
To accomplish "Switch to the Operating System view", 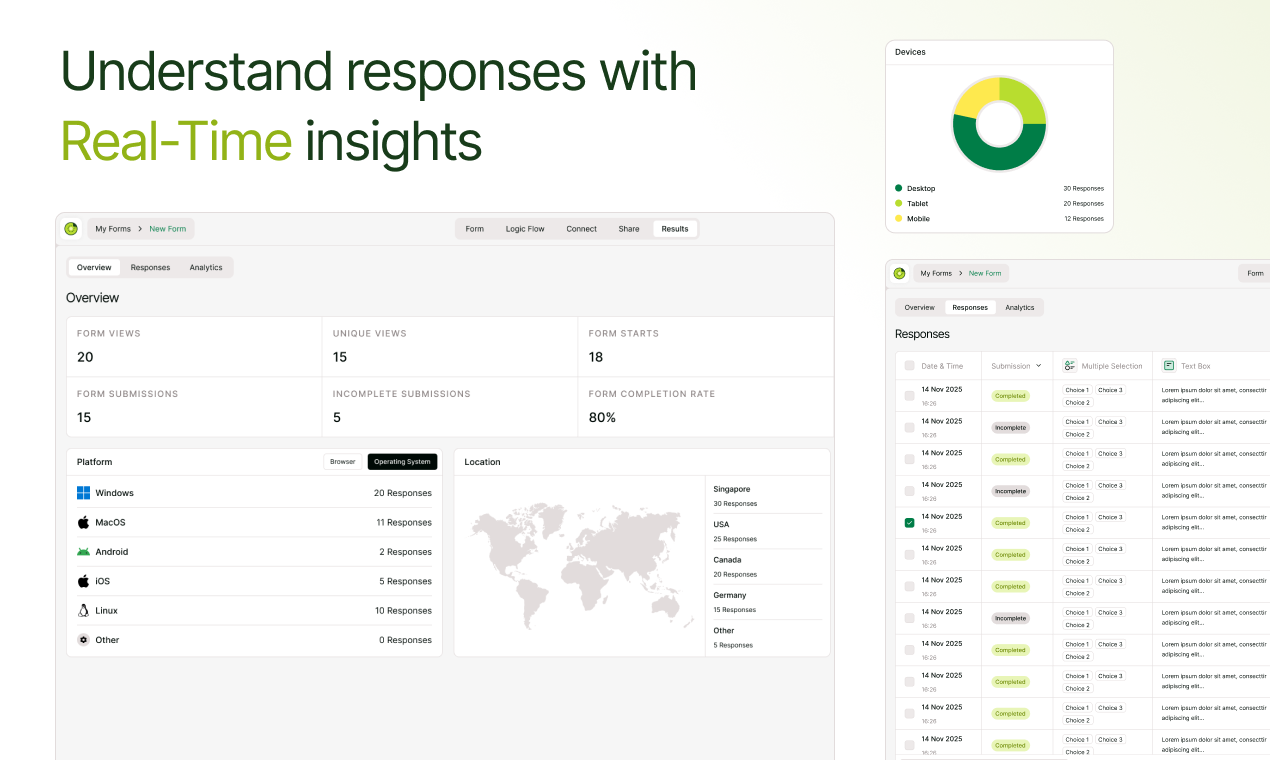I will pos(402,461).
